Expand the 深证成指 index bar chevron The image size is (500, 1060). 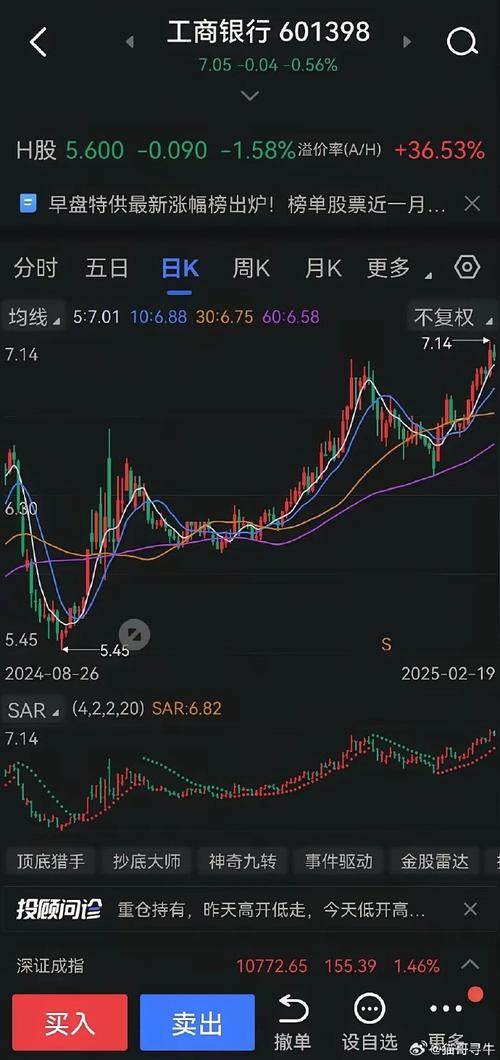pos(470,965)
